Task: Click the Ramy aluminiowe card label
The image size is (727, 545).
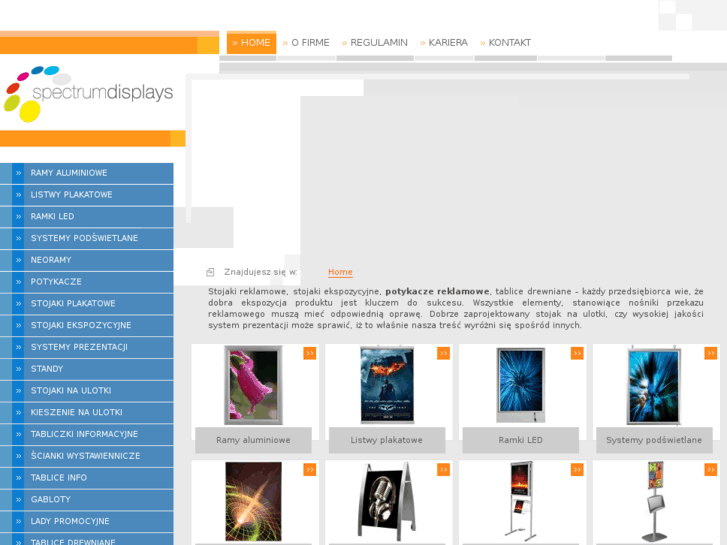Action: pos(253,440)
